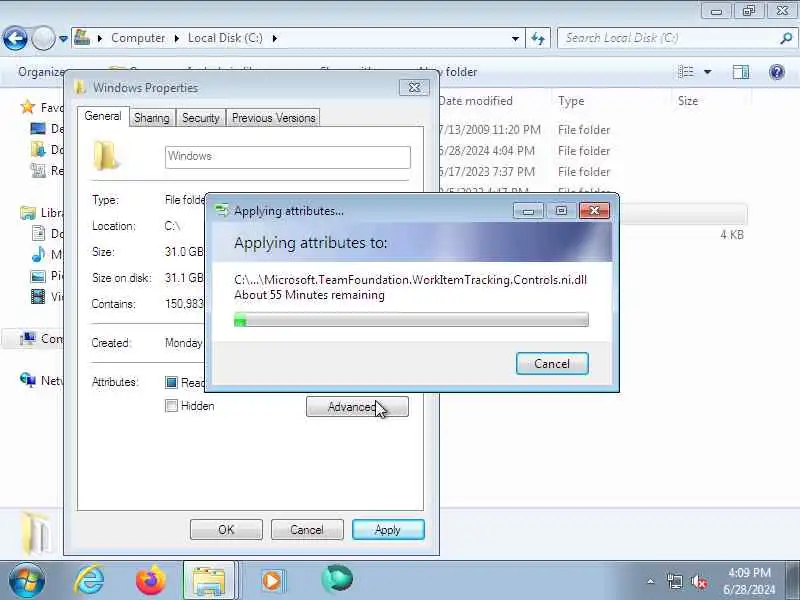800x600 pixels.
Task: Open Music library icon
Action: [x=38, y=254]
